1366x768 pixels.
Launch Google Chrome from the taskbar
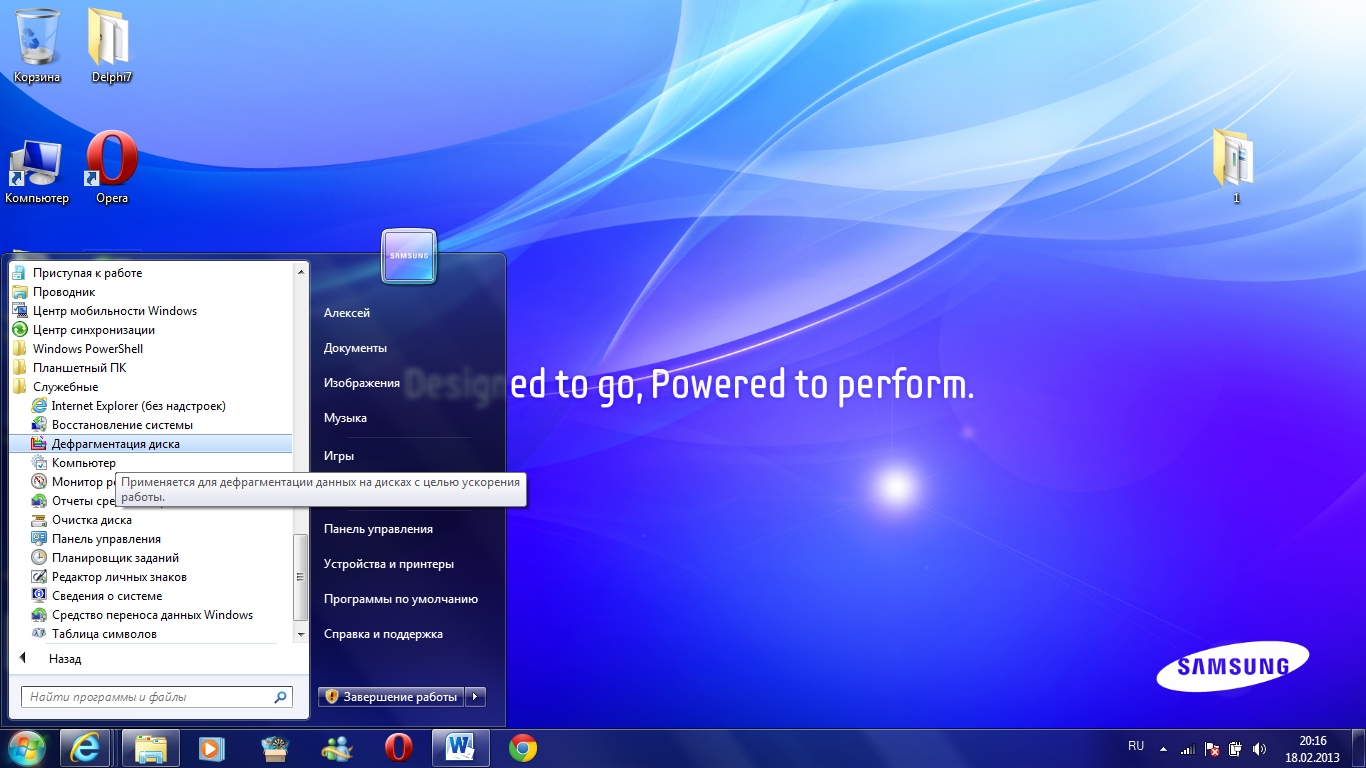tap(523, 748)
